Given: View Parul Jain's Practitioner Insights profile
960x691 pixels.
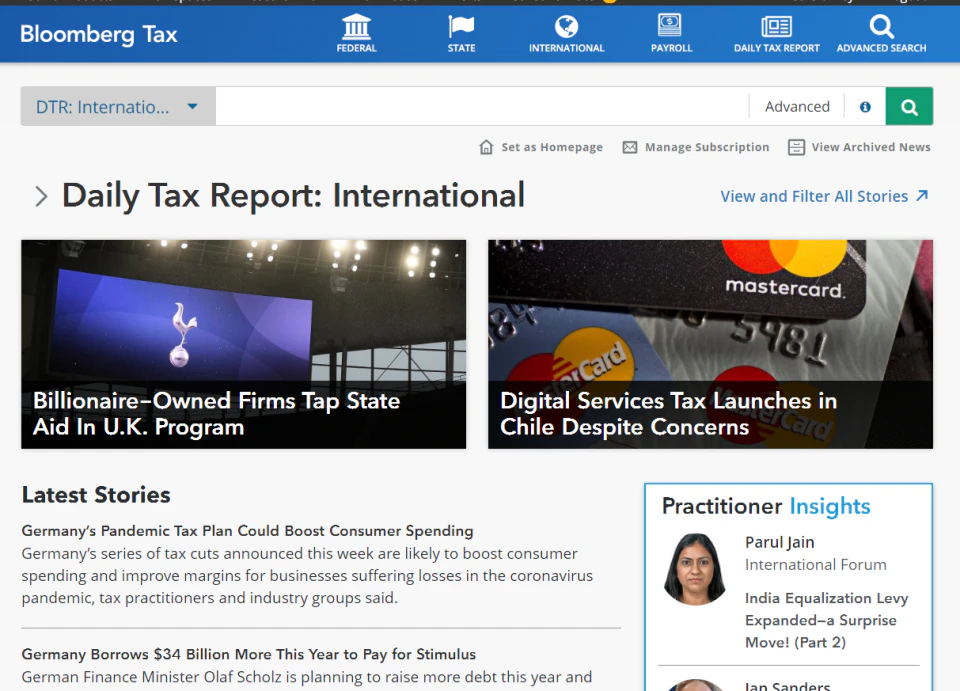Looking at the screenshot, I should (x=779, y=542).
